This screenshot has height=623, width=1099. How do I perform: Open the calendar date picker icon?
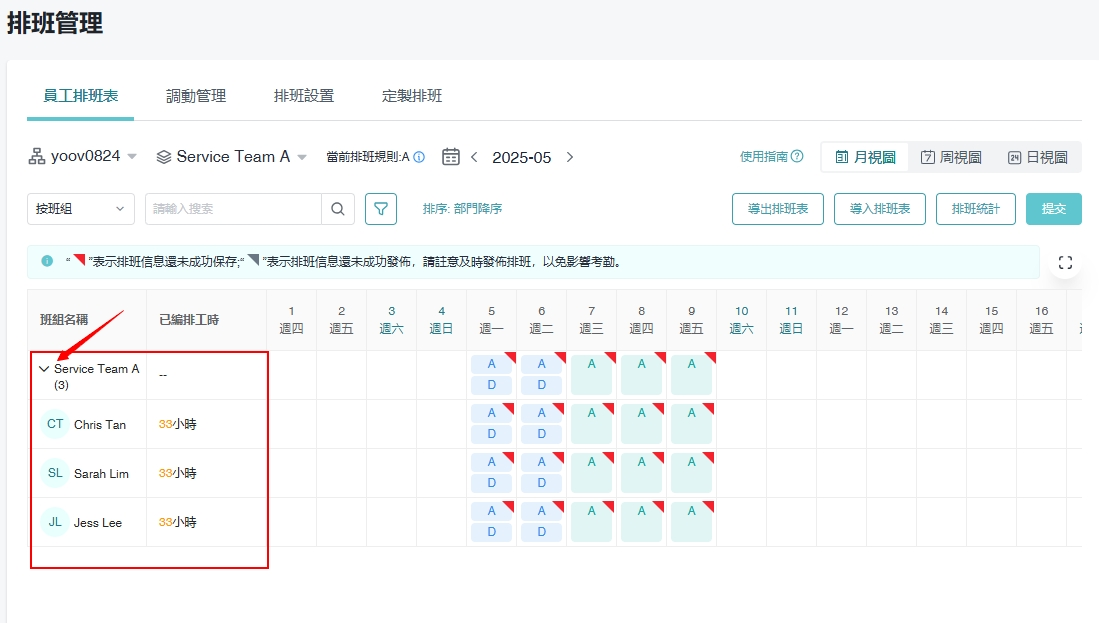click(x=451, y=157)
